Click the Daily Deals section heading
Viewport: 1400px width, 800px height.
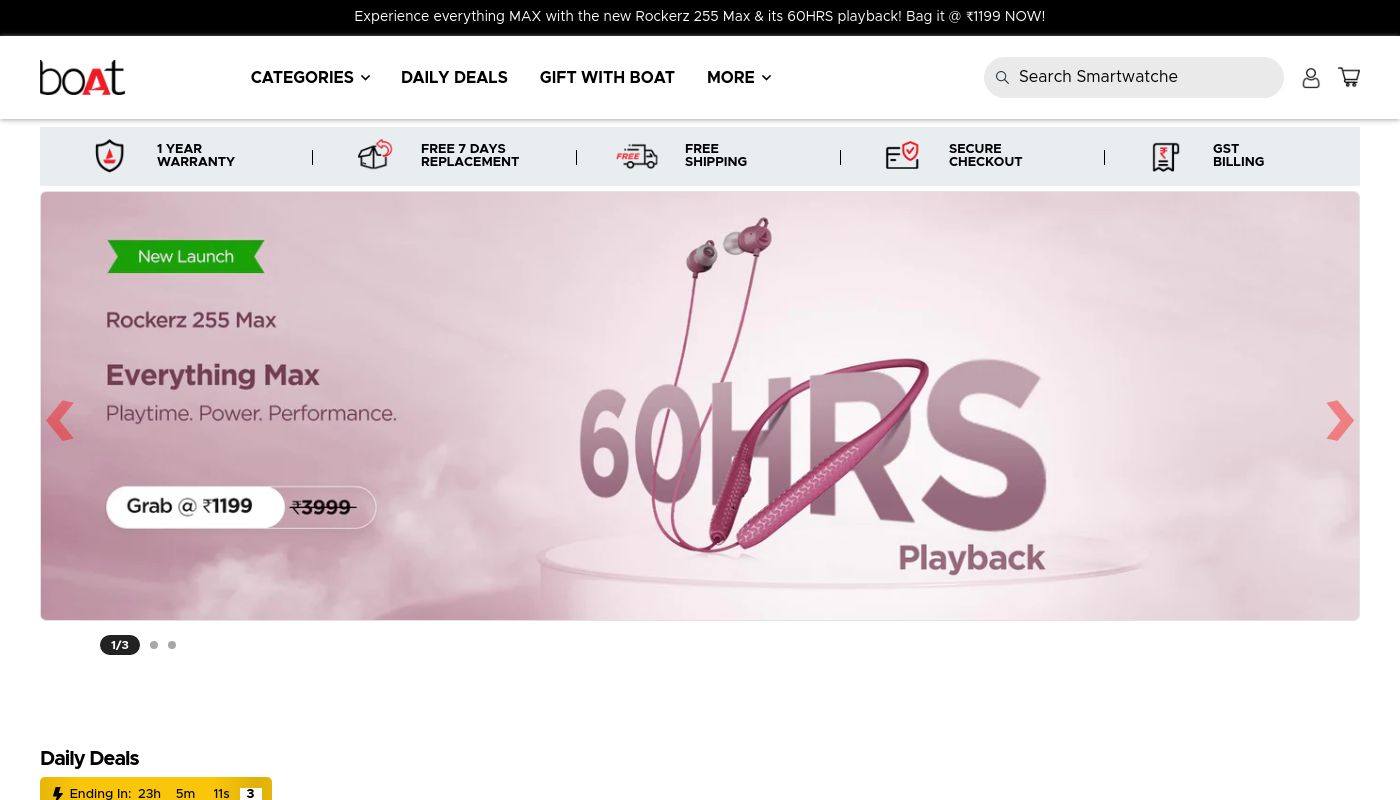pyautogui.click(x=89, y=759)
